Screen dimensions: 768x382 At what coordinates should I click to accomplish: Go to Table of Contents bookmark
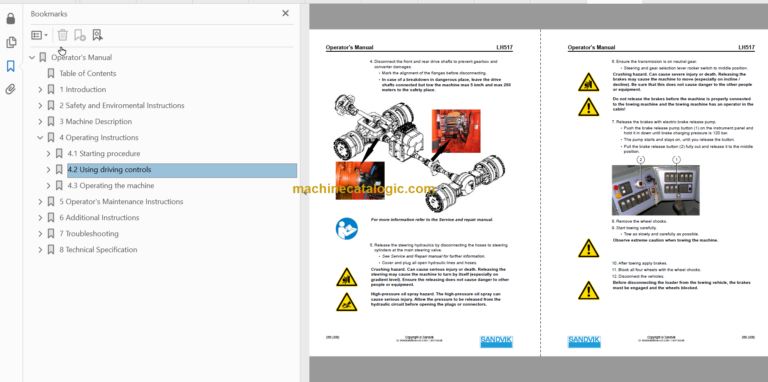coord(88,73)
